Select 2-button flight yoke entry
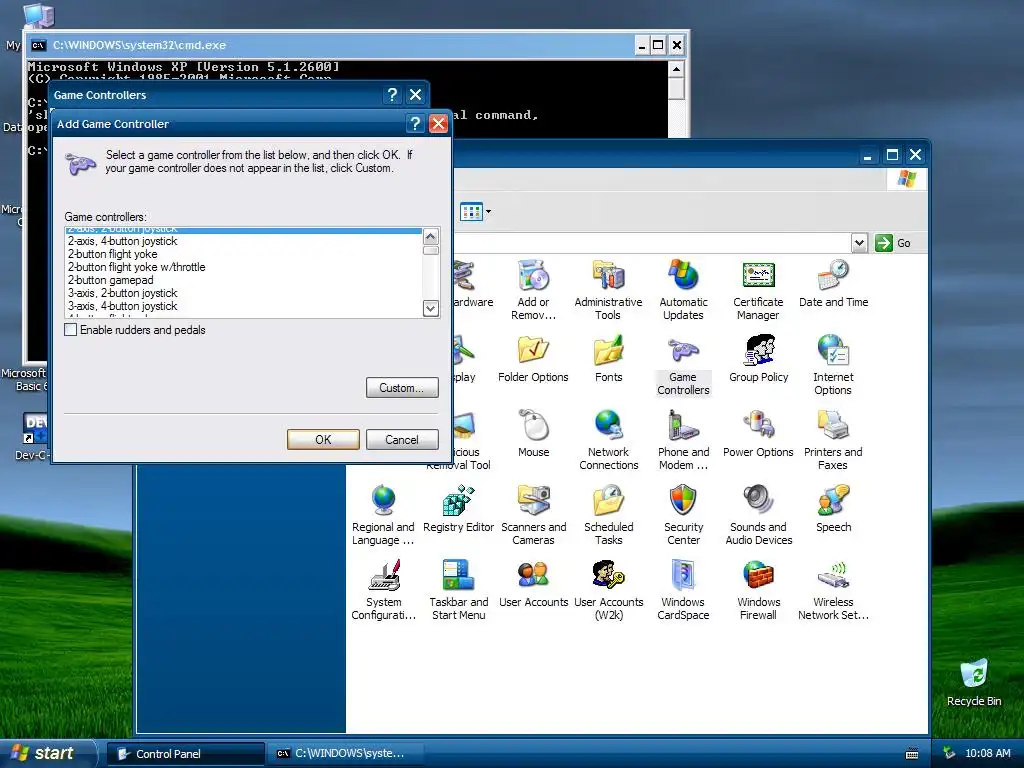Screen dimensions: 1024x768 tap(244, 254)
